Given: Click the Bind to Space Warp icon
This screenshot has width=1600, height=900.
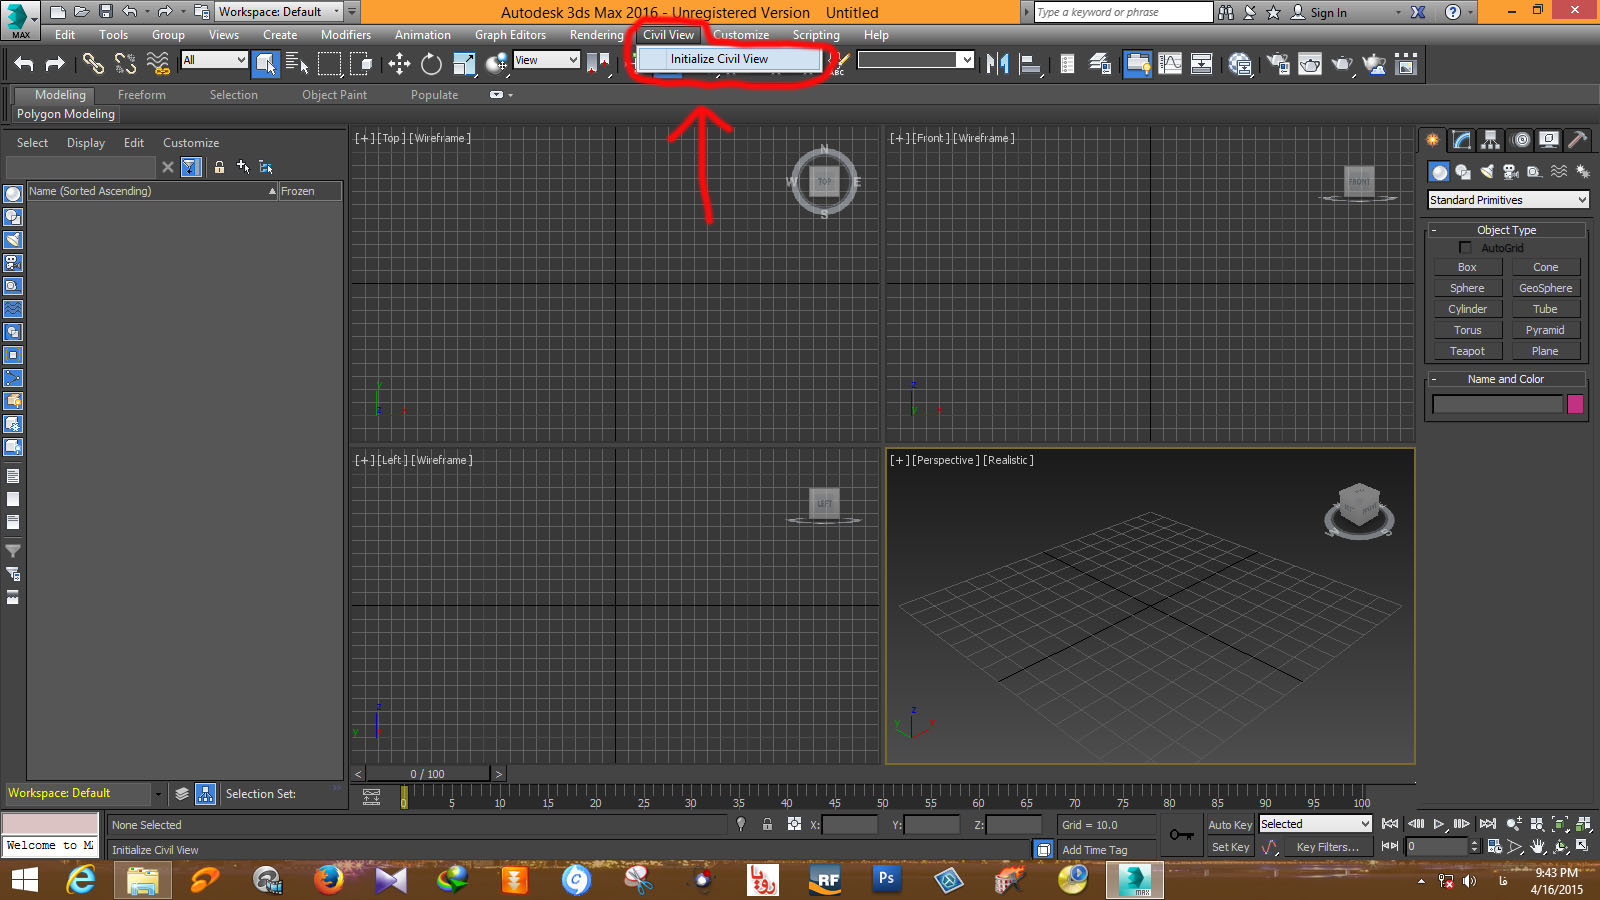Looking at the screenshot, I should tap(158, 64).
